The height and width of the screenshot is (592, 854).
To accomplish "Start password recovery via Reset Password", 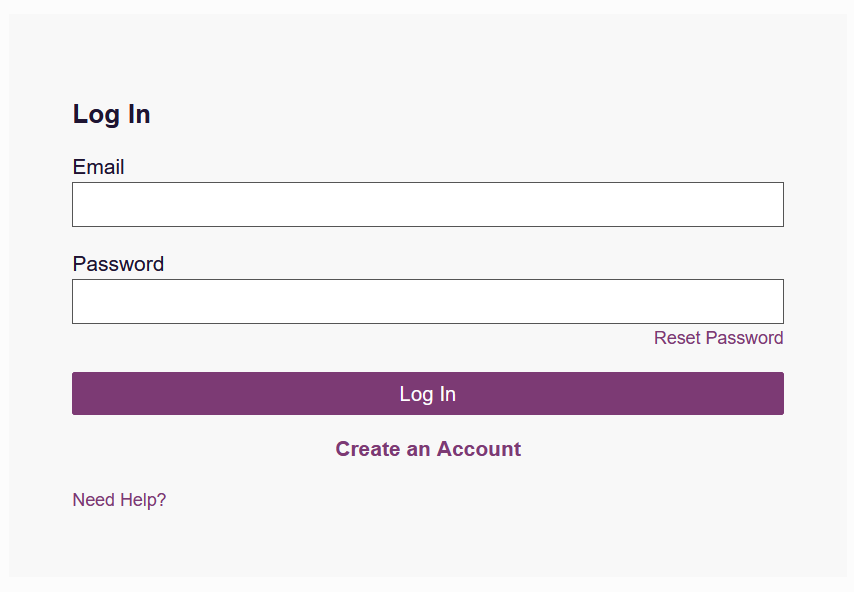I will (718, 338).
